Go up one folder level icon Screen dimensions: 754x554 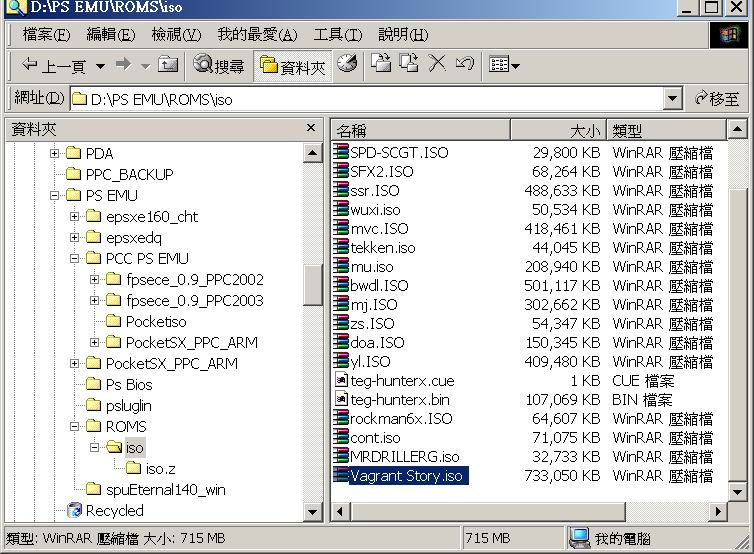(x=168, y=64)
